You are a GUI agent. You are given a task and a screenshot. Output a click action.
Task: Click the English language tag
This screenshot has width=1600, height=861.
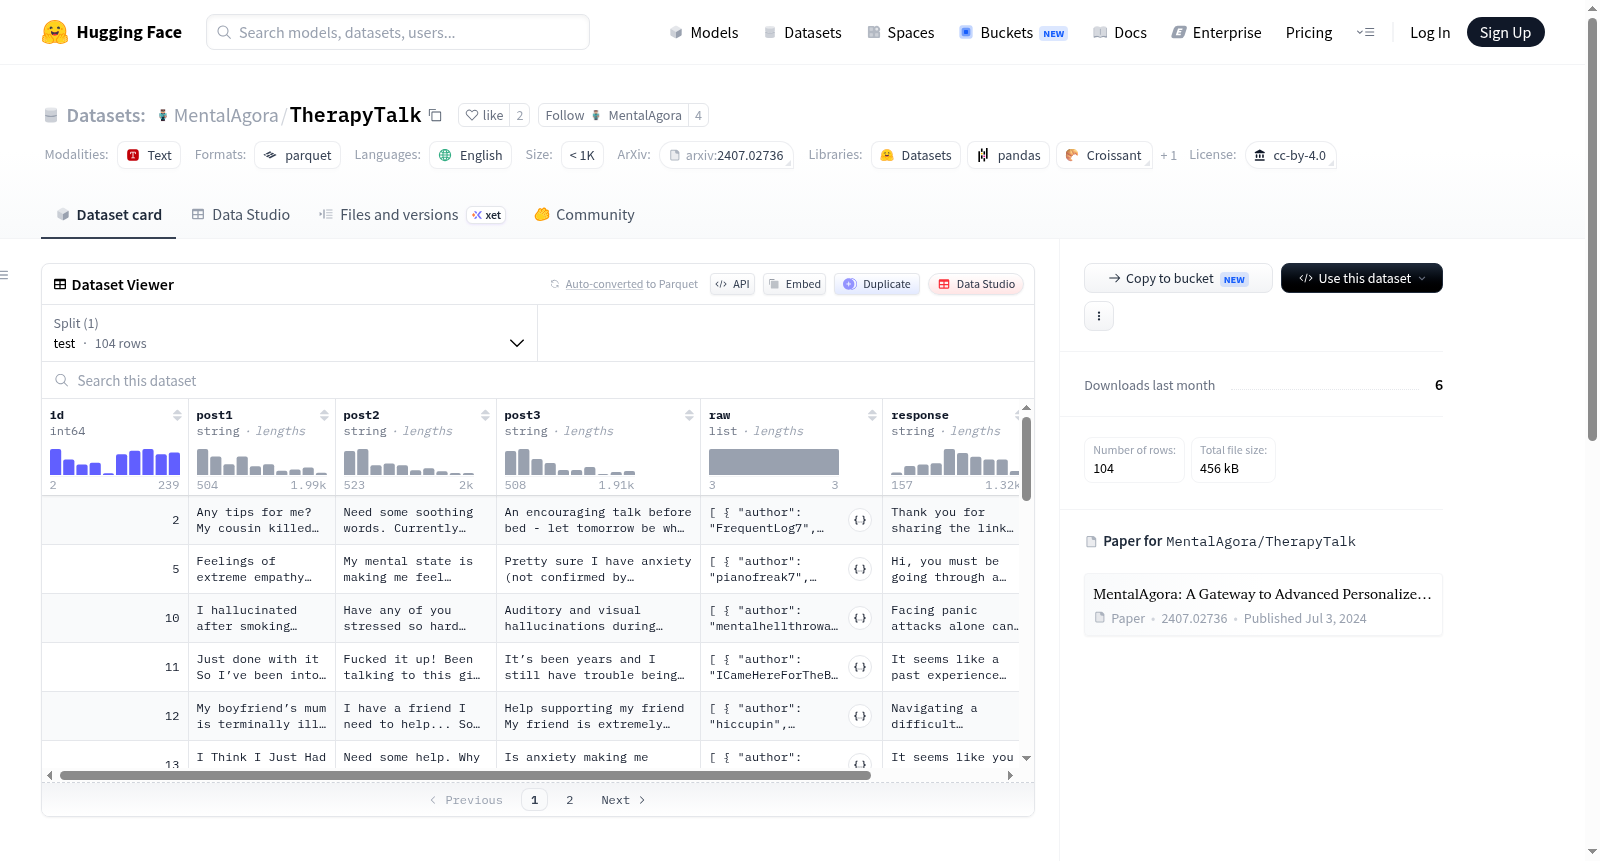coord(471,155)
